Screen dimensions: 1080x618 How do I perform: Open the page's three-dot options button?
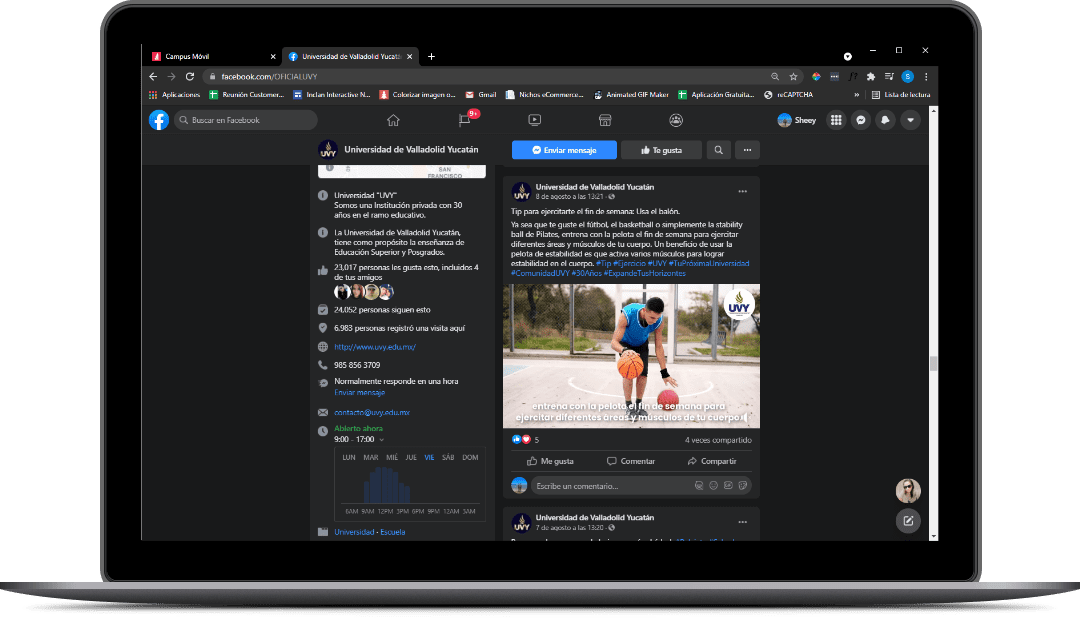[x=747, y=150]
